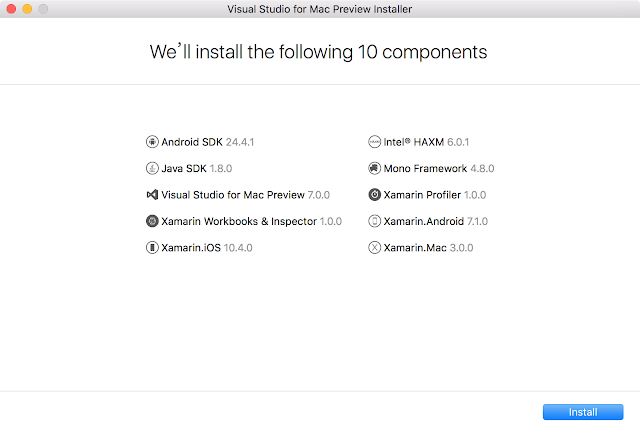The image size is (640, 434).
Task: Click the Mono Framework component icon
Action: [375, 168]
